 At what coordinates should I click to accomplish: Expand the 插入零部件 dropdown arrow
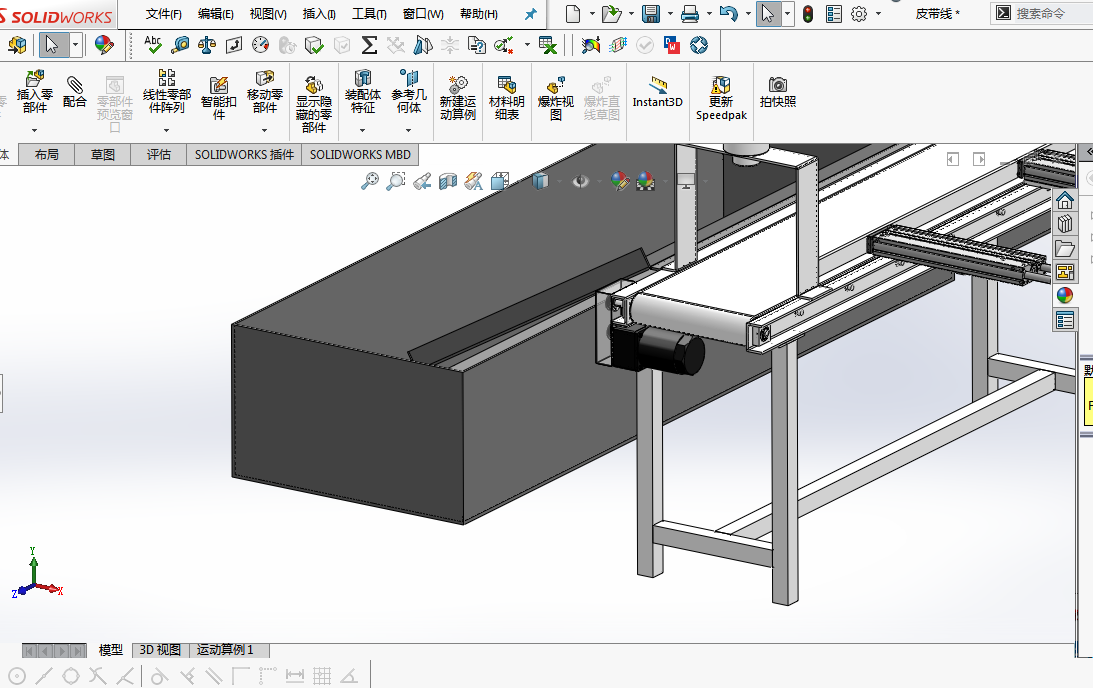34,130
